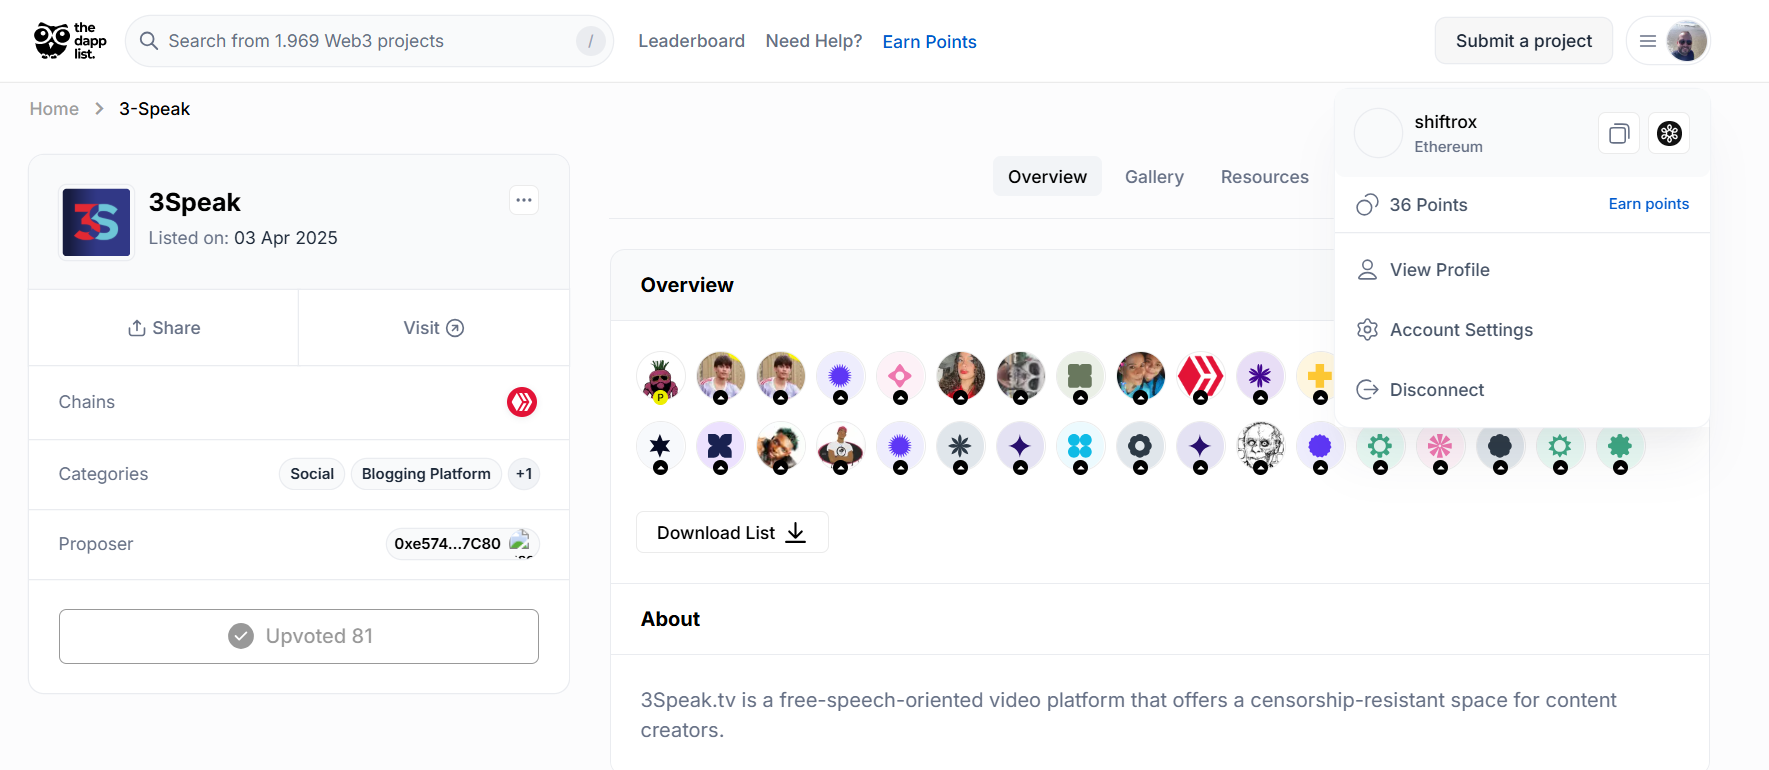This screenshot has width=1769, height=770.
Task: Click Earn points link in user menu
Action: point(1648,204)
